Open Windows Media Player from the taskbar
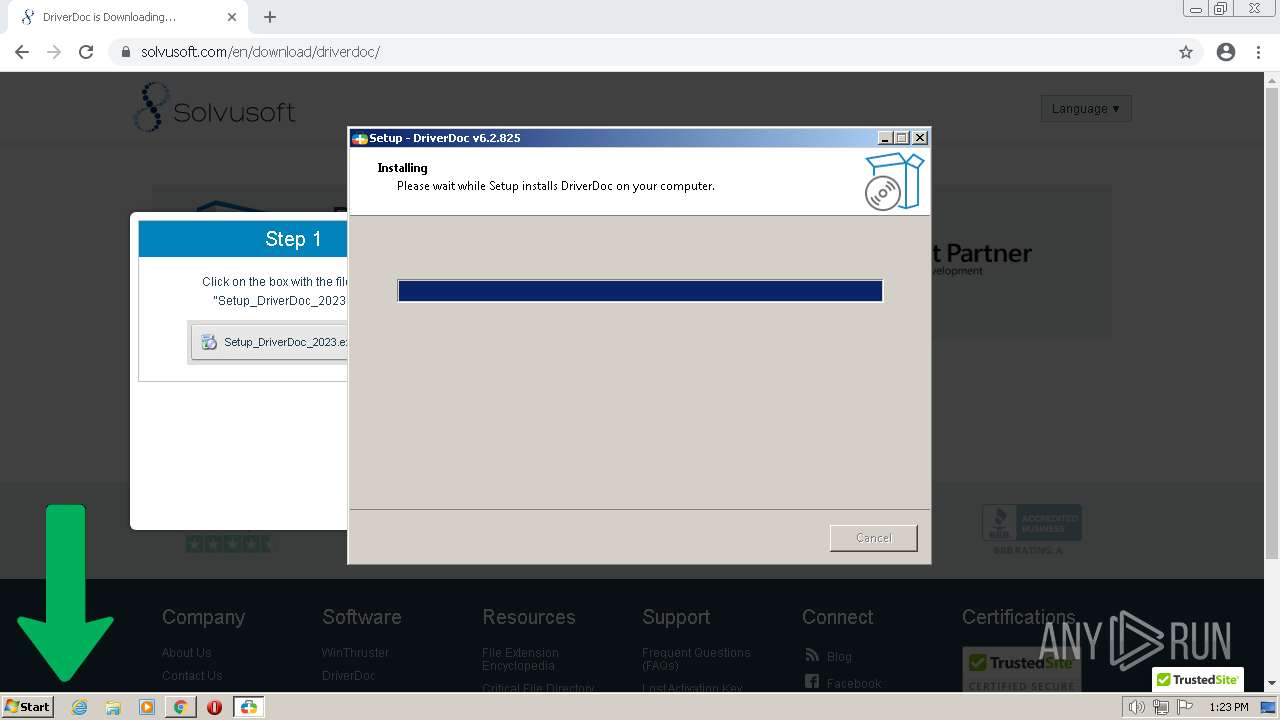The image size is (1280, 720). pyautogui.click(x=147, y=707)
